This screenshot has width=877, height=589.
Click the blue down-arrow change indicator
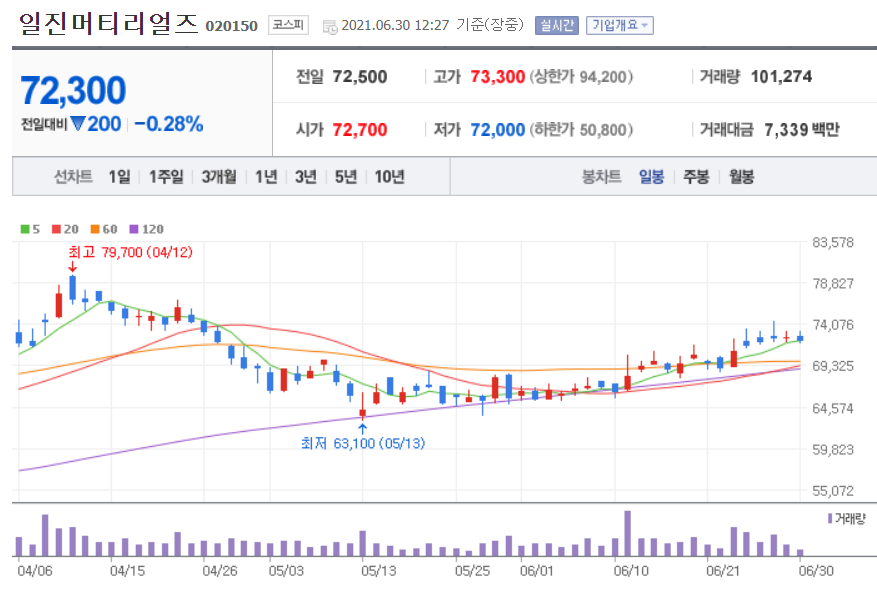[77, 123]
